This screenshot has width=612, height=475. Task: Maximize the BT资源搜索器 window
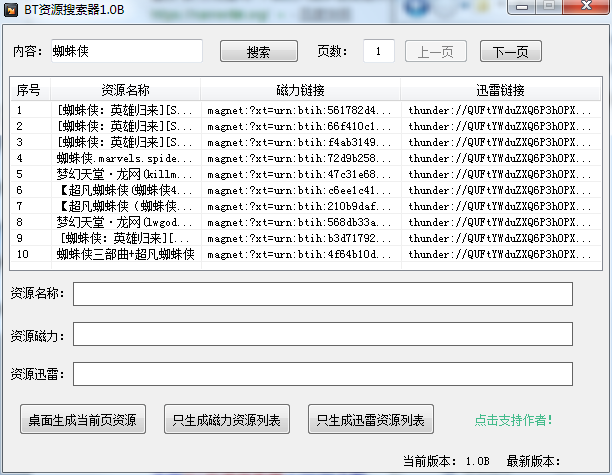(550, 7)
